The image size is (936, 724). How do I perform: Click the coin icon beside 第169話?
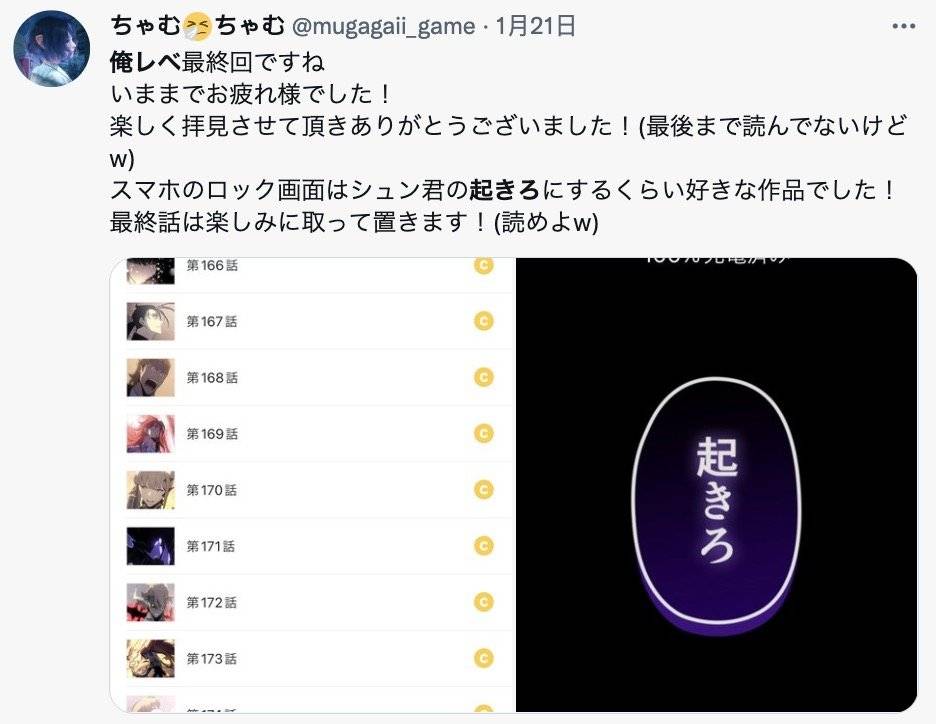(x=484, y=433)
